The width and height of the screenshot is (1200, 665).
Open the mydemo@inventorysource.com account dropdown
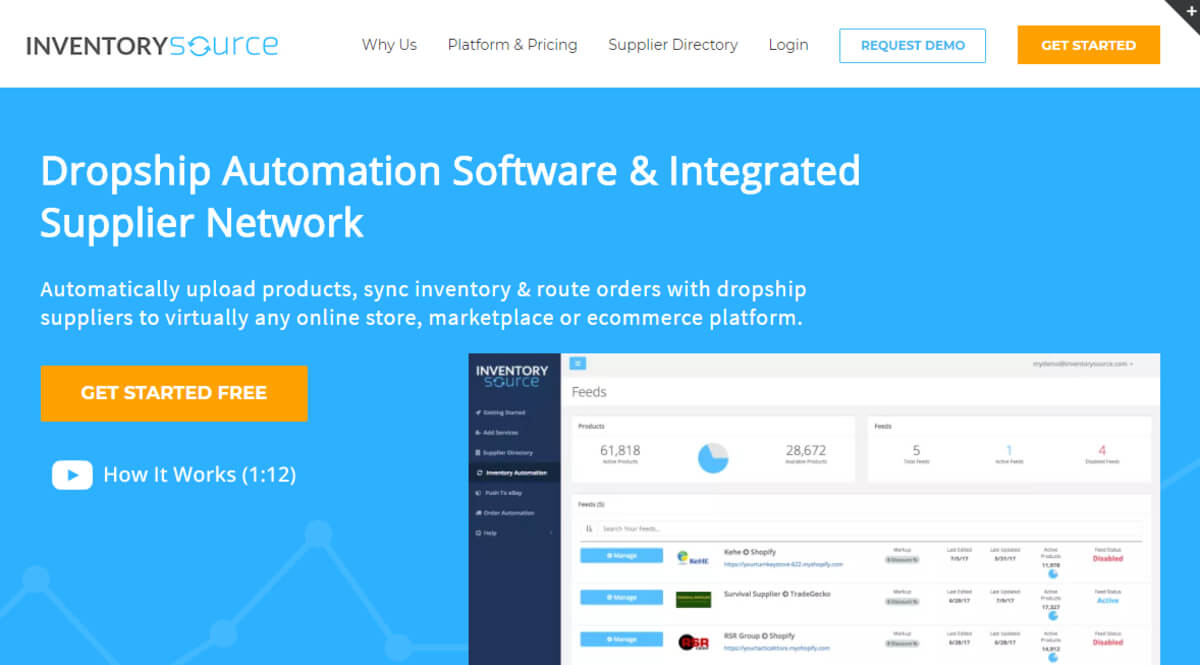tap(1083, 364)
